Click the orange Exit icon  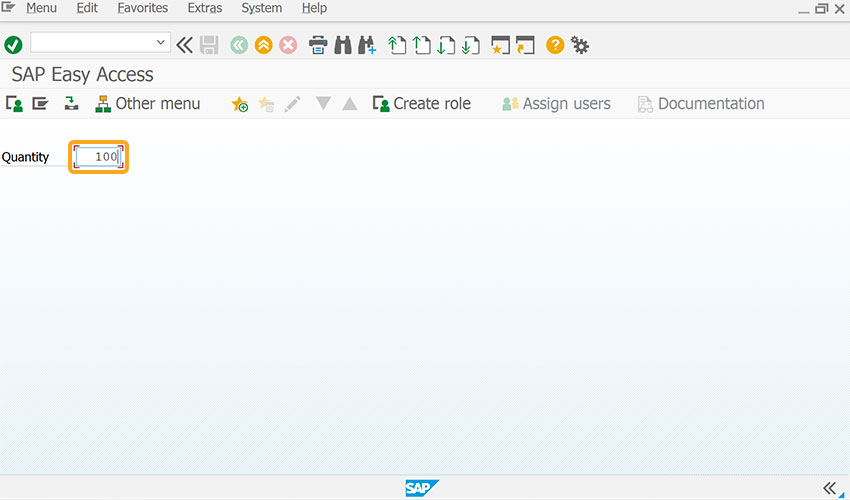[263, 45]
